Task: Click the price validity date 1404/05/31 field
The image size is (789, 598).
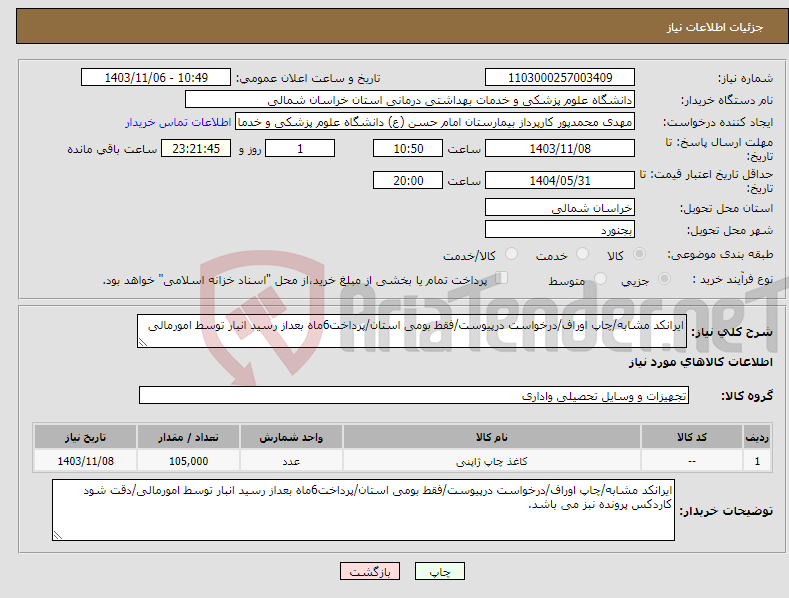Action: [x=560, y=180]
